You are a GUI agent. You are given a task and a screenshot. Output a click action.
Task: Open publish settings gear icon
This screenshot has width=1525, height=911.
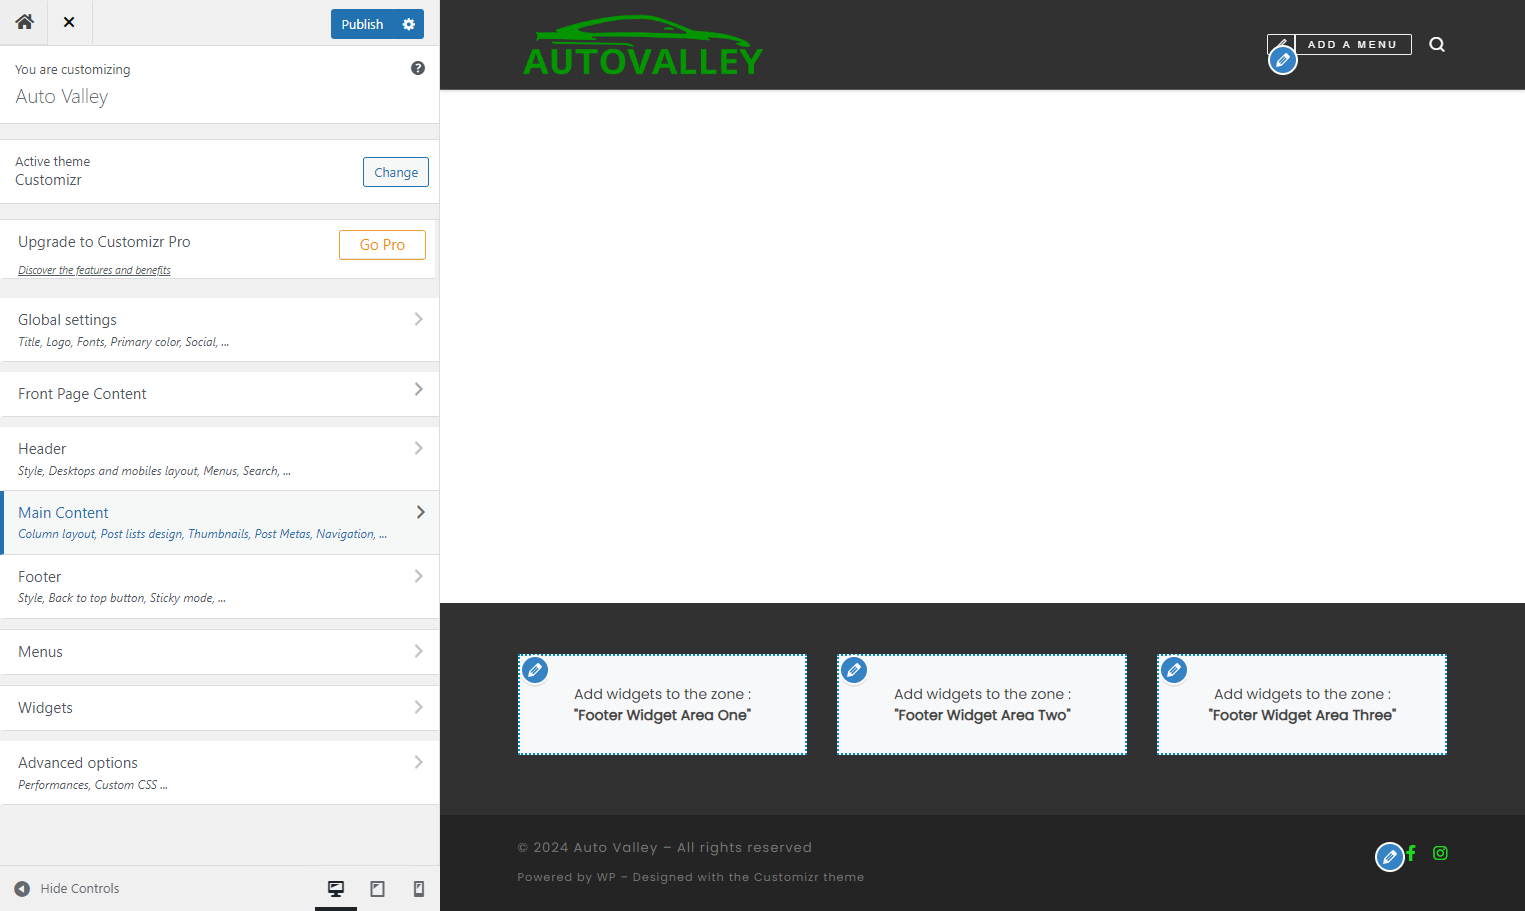click(x=409, y=24)
